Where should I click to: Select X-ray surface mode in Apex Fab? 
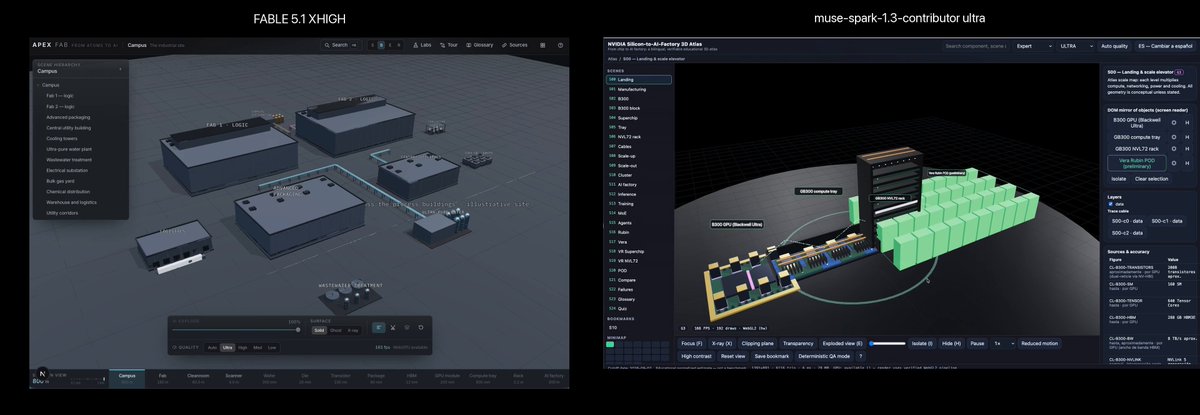(x=353, y=330)
